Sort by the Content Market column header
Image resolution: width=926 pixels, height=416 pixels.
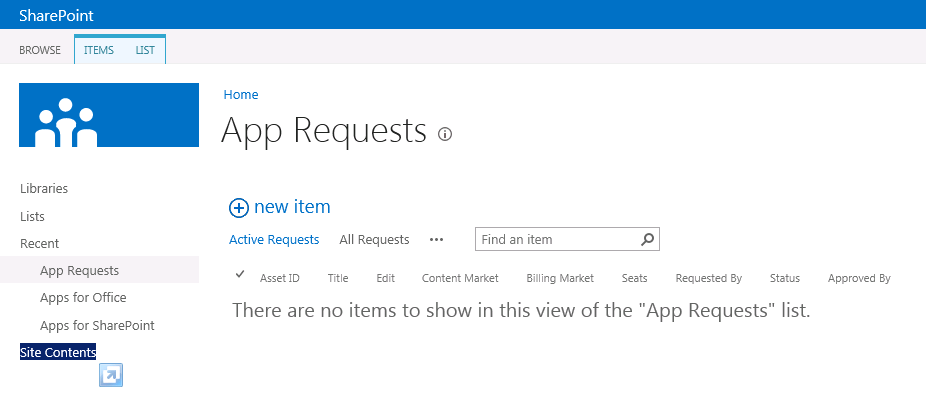tap(460, 278)
